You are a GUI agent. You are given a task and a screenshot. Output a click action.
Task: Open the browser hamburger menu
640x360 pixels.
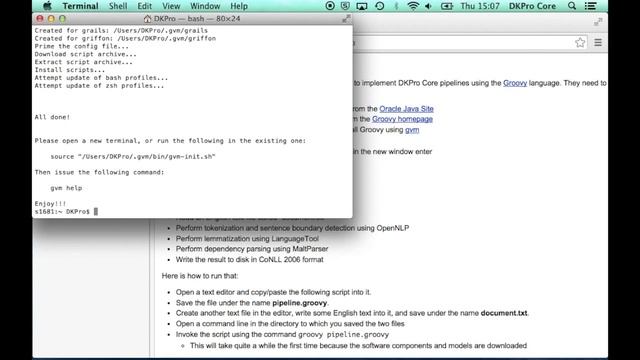598,42
